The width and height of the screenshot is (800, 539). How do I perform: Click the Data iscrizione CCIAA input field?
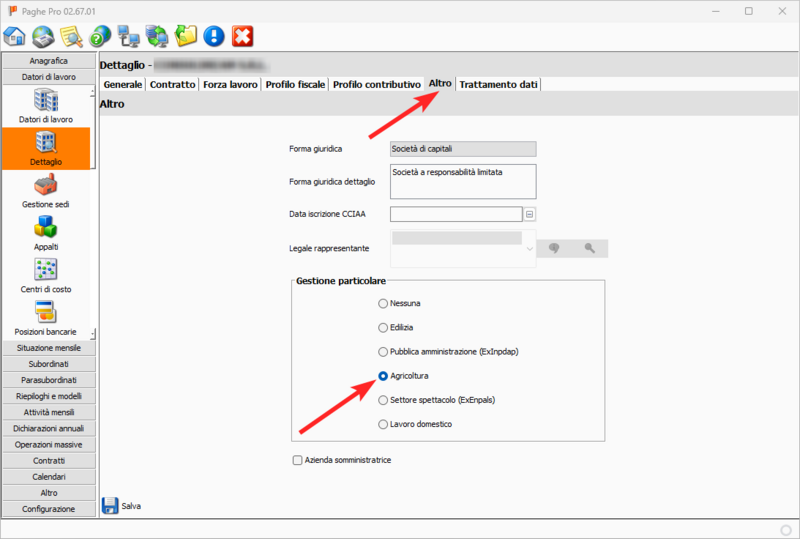pyautogui.click(x=455, y=213)
